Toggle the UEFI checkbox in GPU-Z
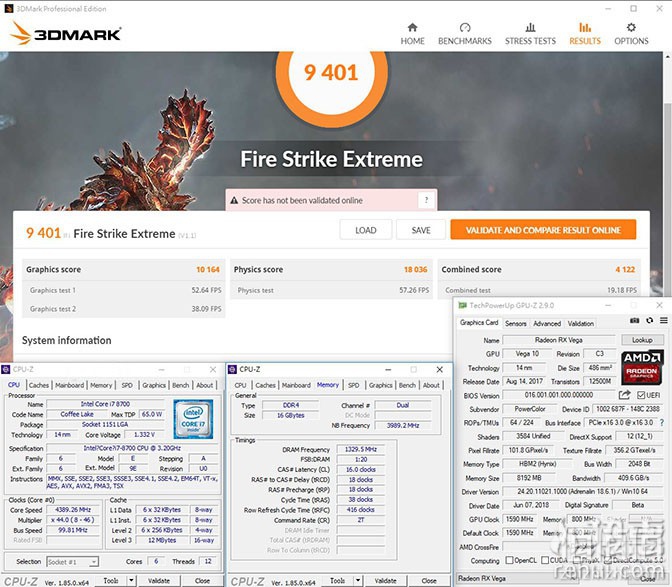 [x=641, y=395]
